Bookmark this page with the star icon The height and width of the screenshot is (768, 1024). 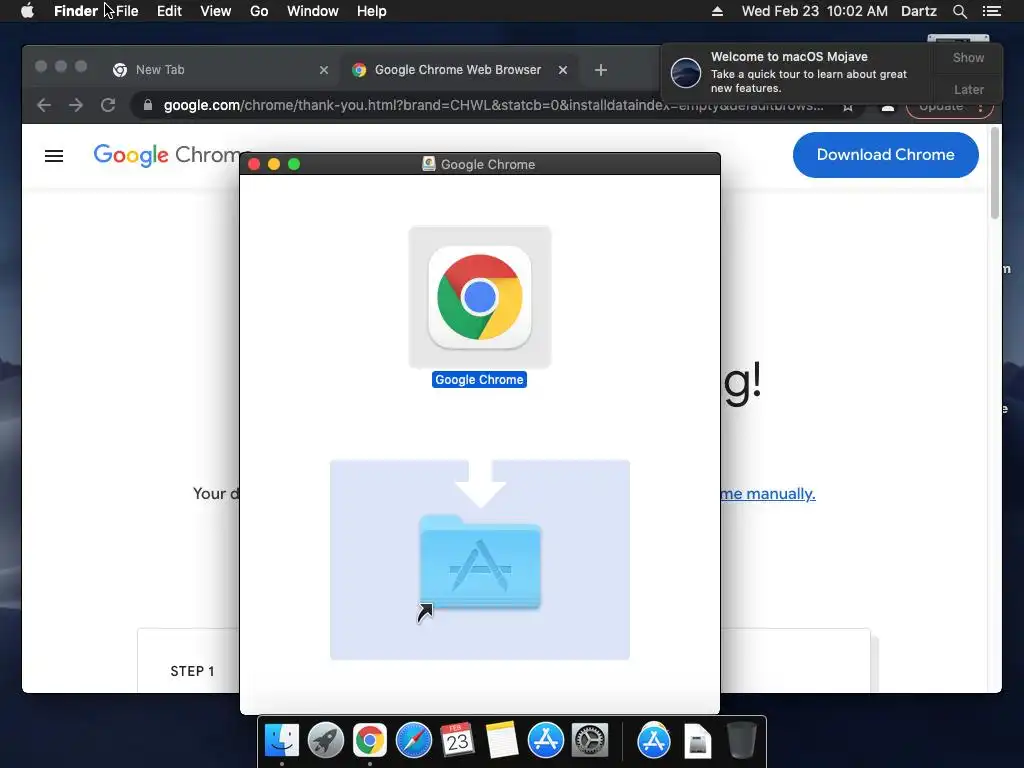848,106
